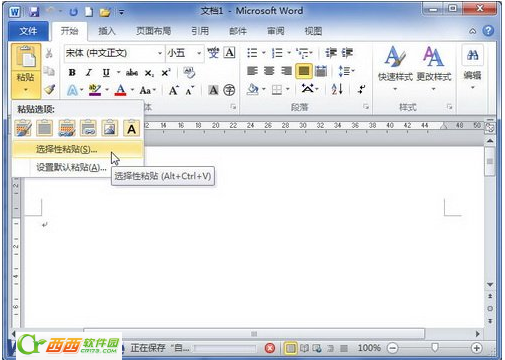
Task: Click the Copy icon below scissors
Action: click(x=49, y=71)
